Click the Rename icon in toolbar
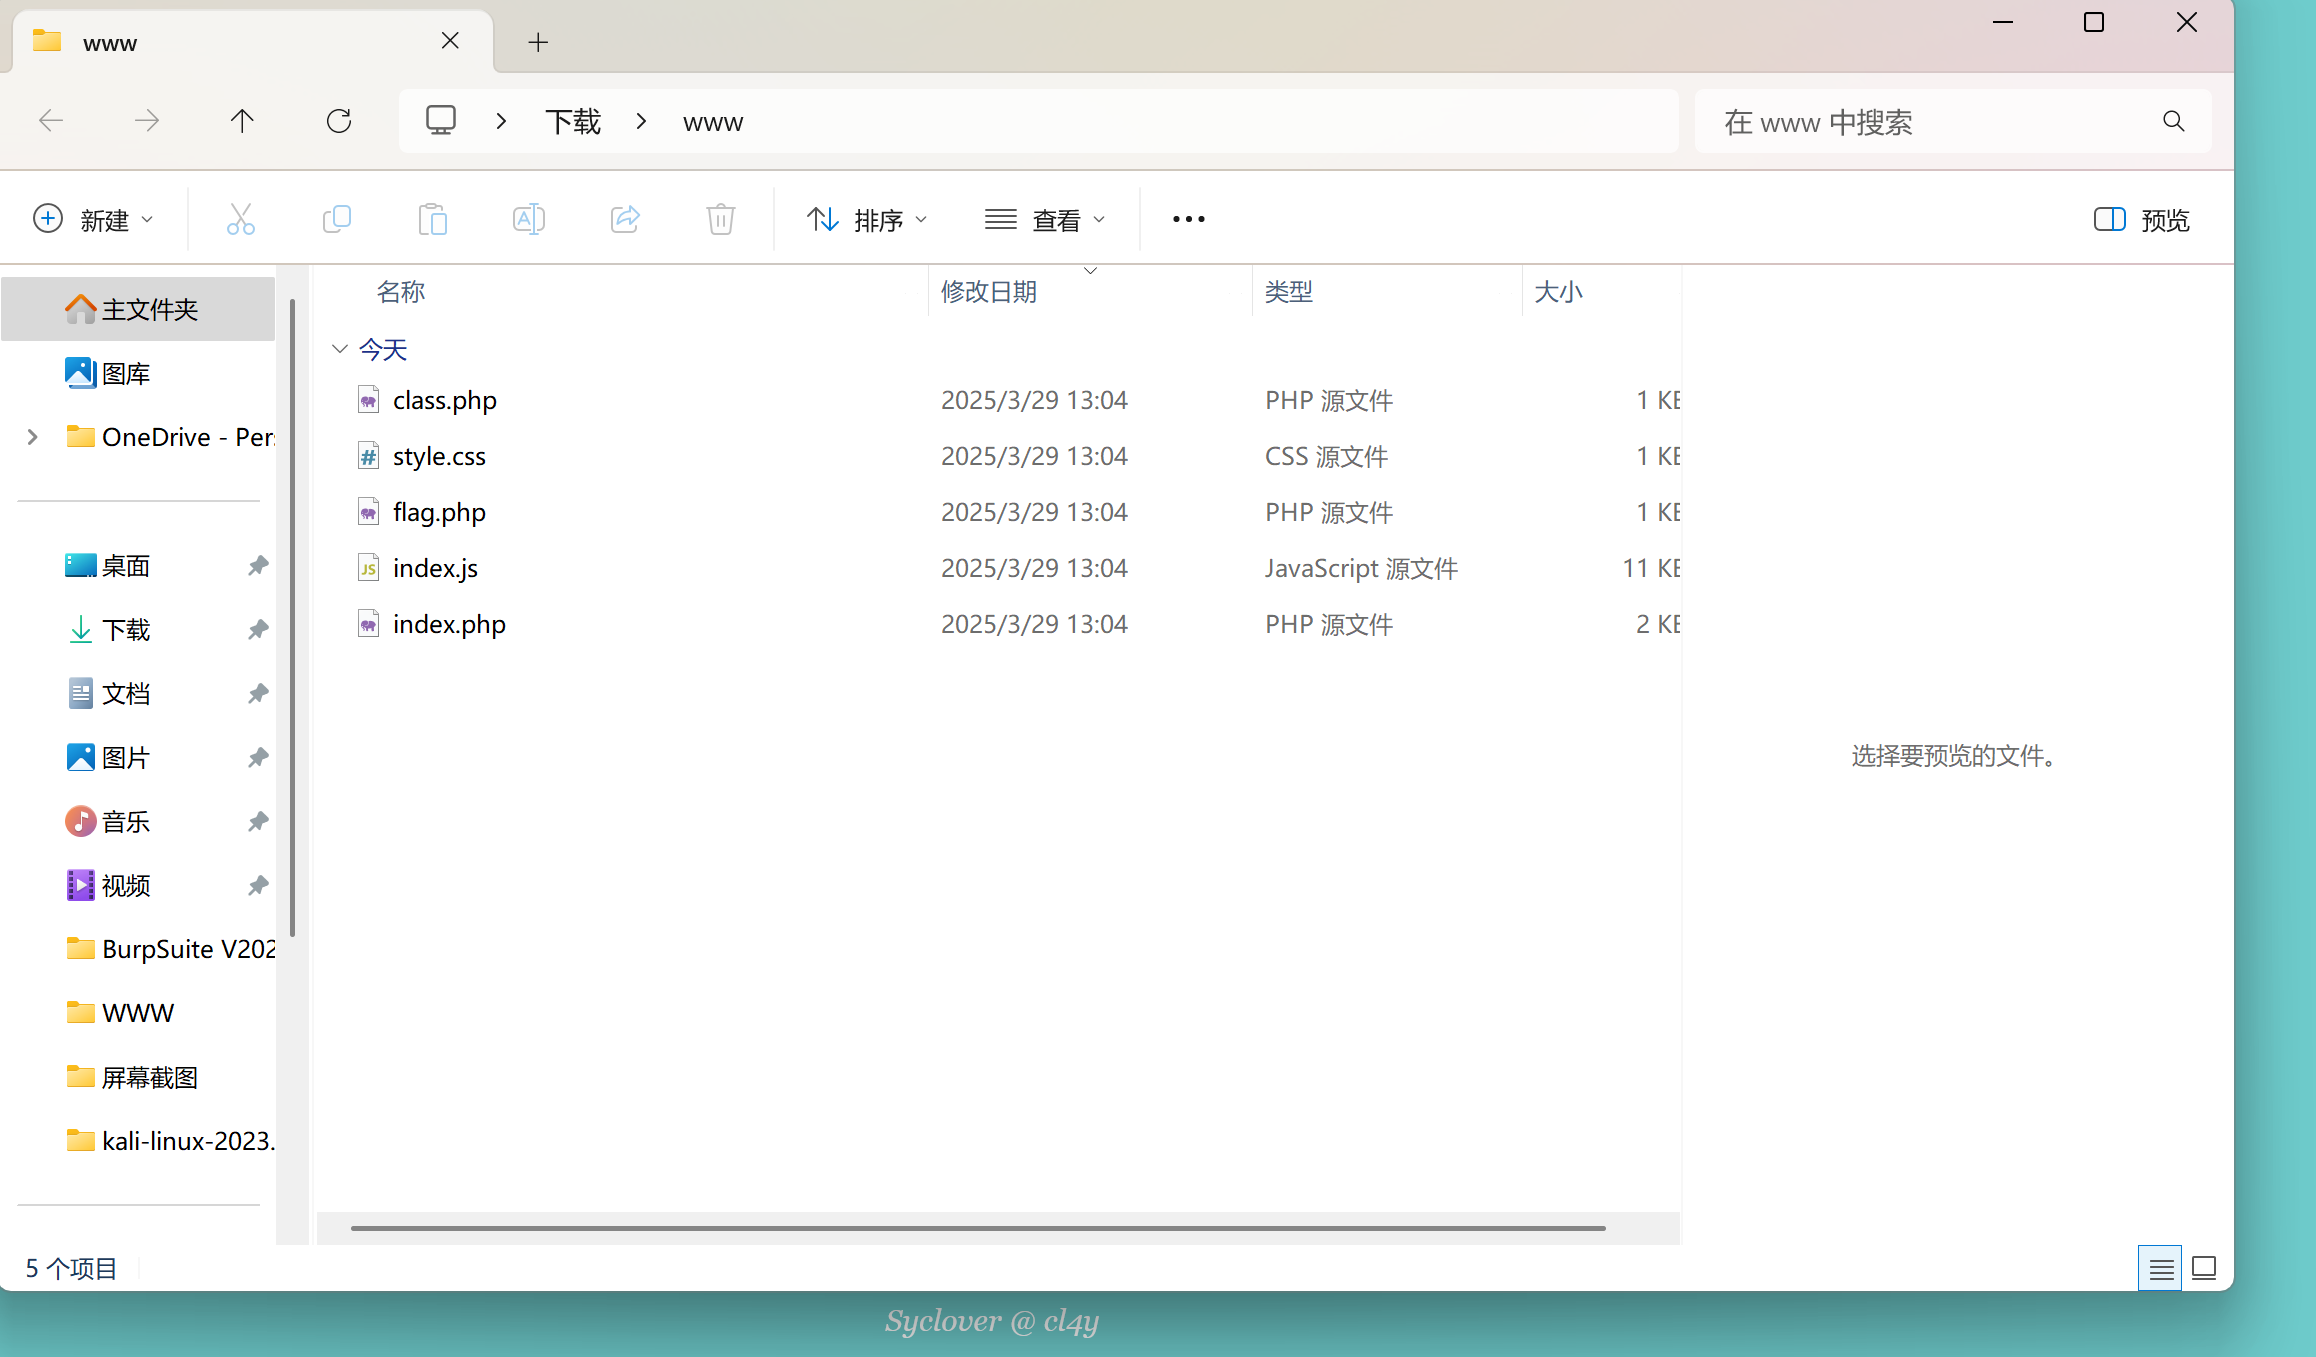This screenshot has height=1357, width=2316. (x=528, y=219)
